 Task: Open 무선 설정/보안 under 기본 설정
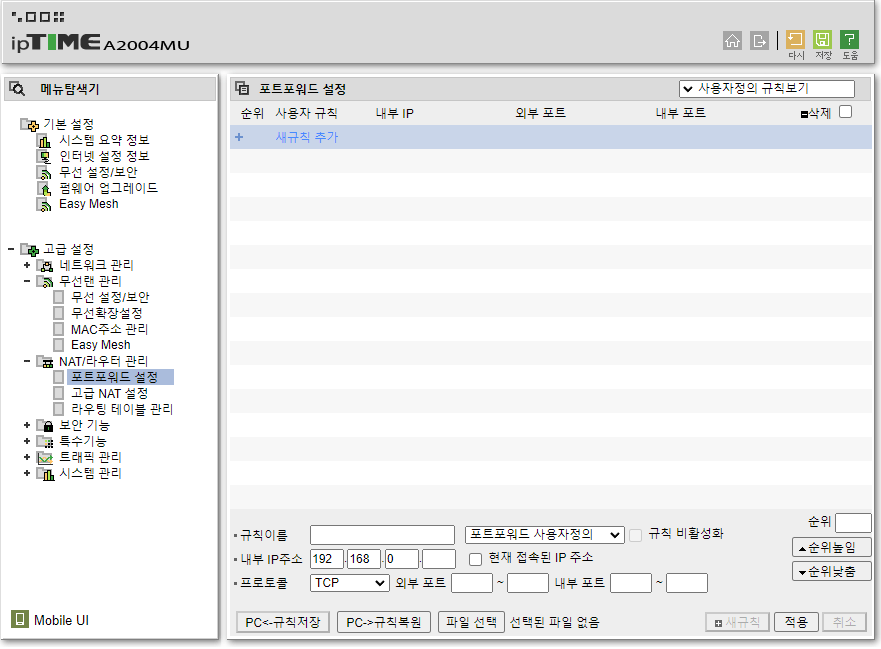[98, 172]
